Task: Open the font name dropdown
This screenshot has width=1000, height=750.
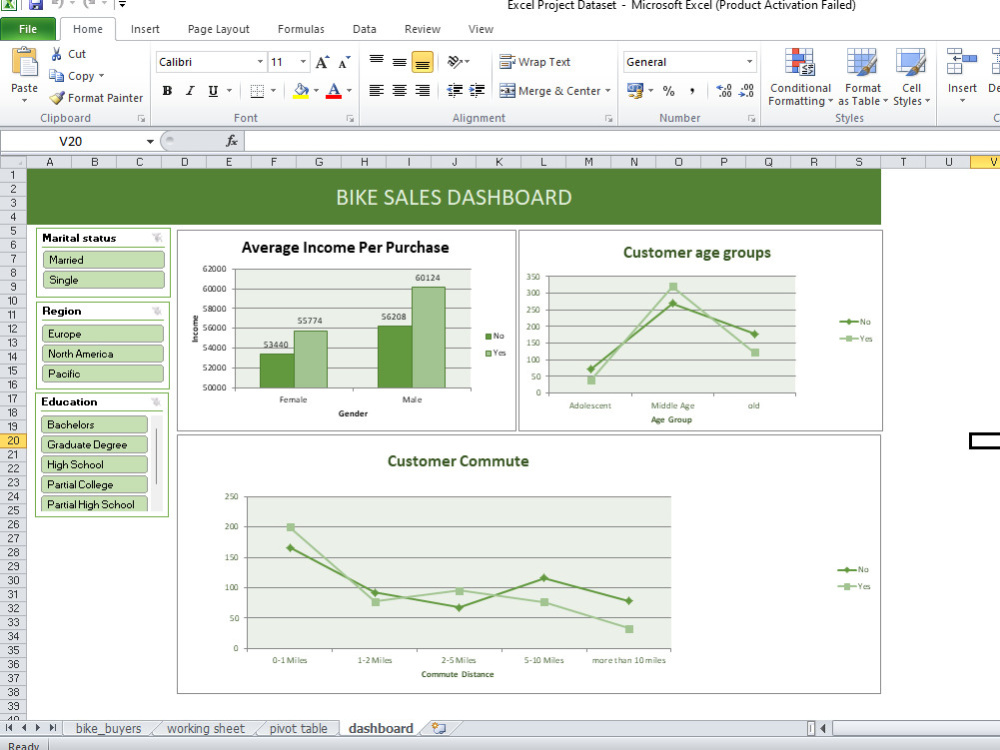Action: pyautogui.click(x=260, y=62)
